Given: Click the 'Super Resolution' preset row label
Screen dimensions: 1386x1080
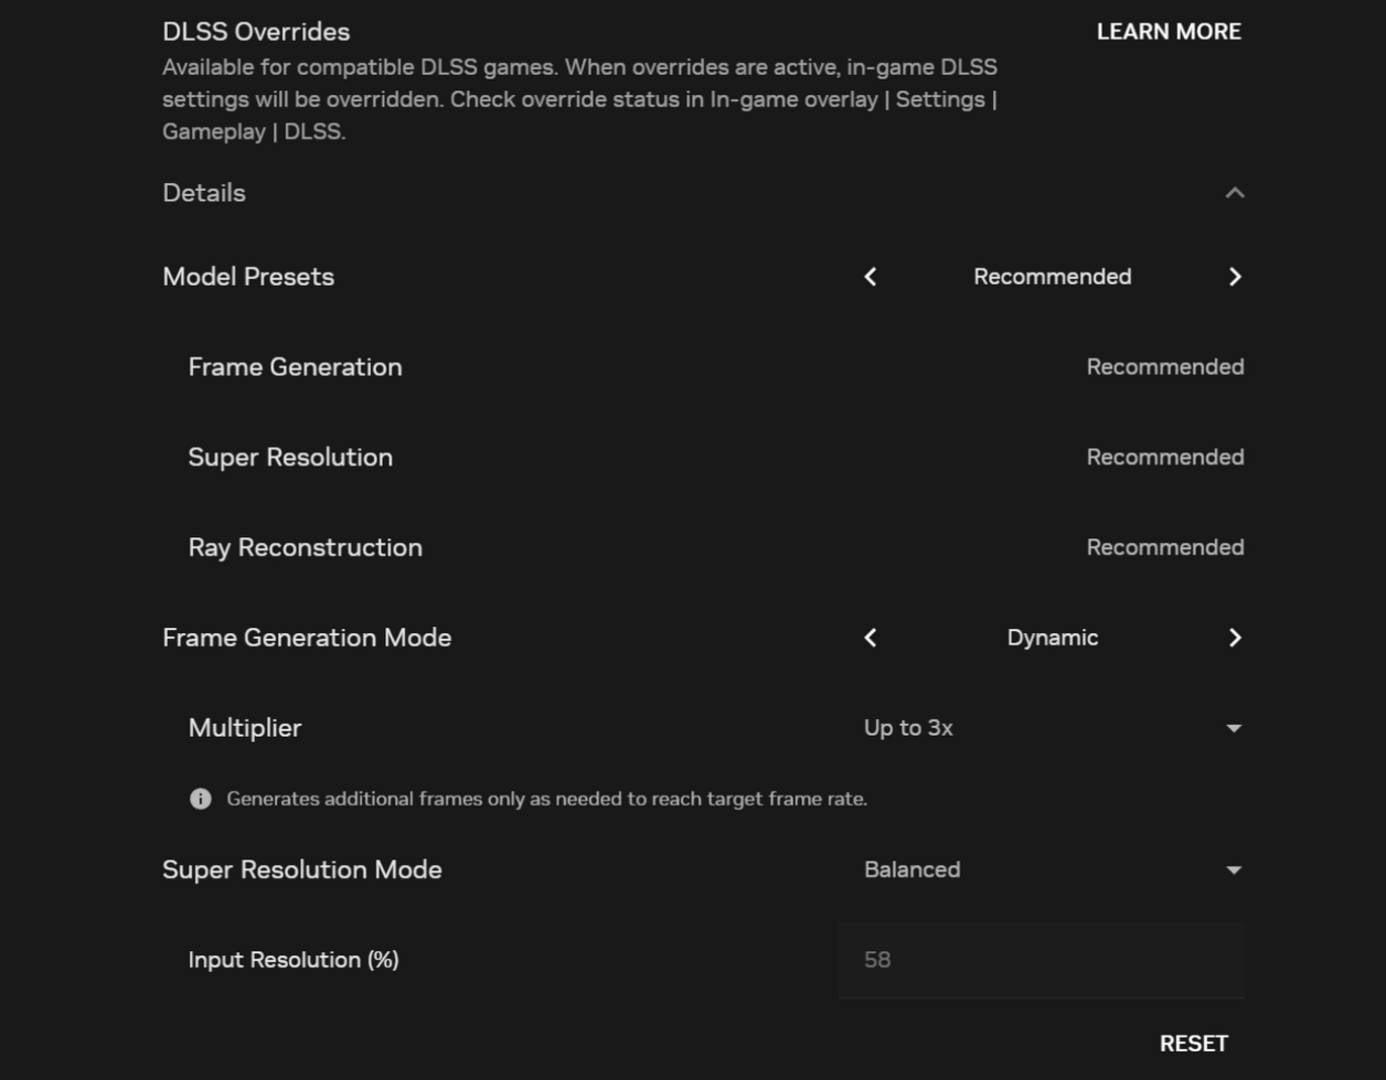Looking at the screenshot, I should [290, 457].
